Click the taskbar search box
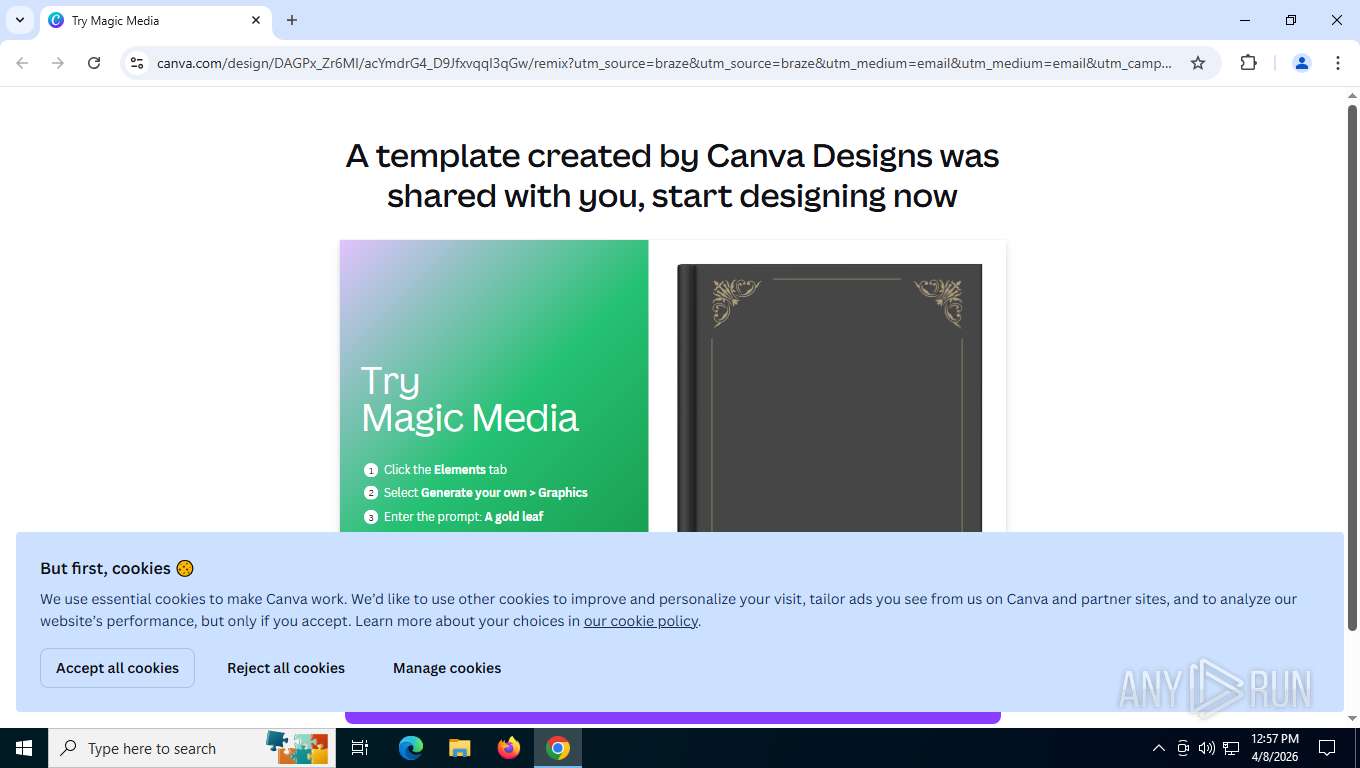The height and width of the screenshot is (768, 1360). (x=192, y=748)
